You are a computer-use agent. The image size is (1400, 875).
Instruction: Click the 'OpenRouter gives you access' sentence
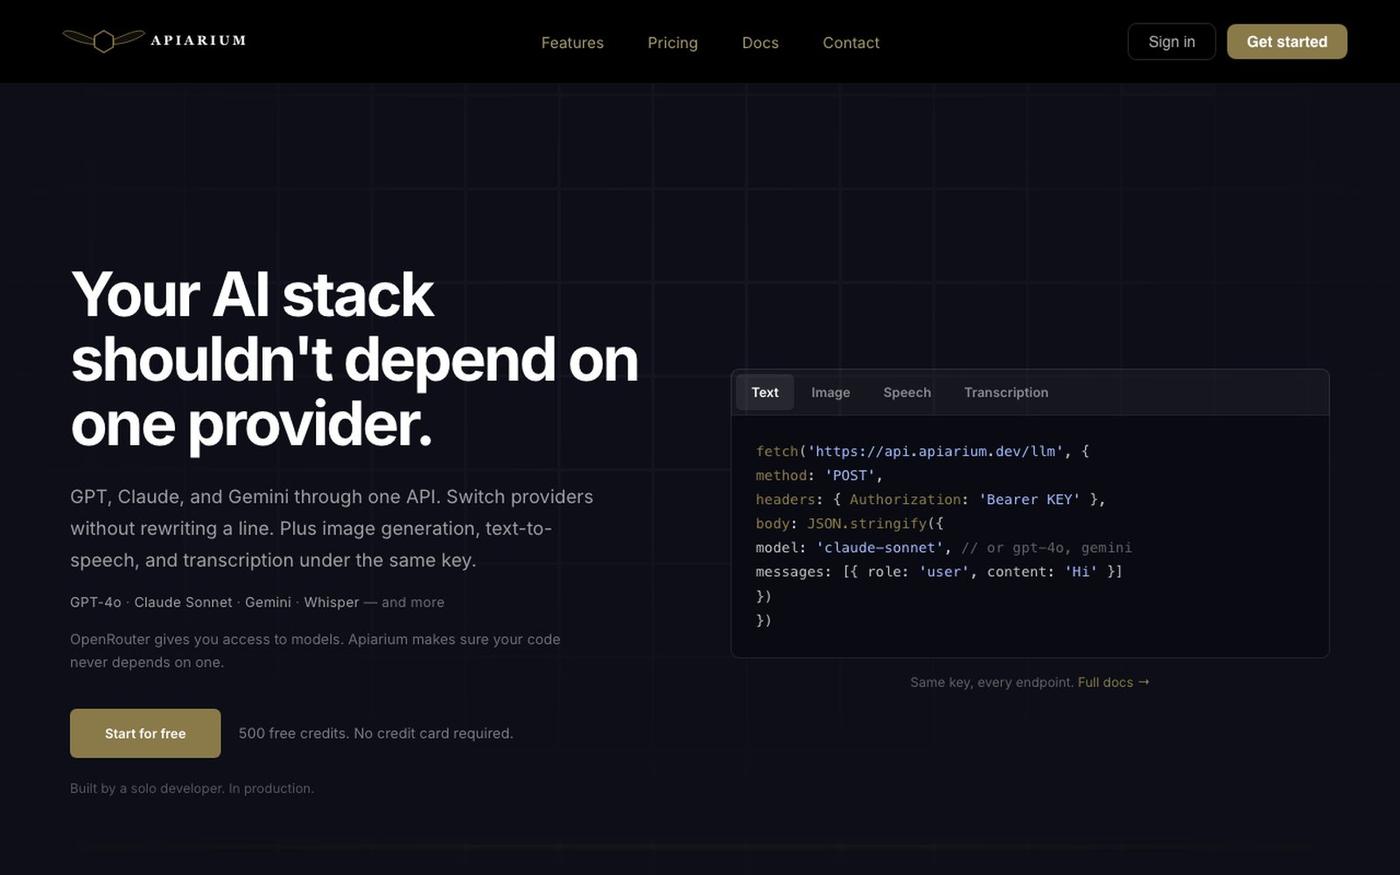click(x=315, y=650)
